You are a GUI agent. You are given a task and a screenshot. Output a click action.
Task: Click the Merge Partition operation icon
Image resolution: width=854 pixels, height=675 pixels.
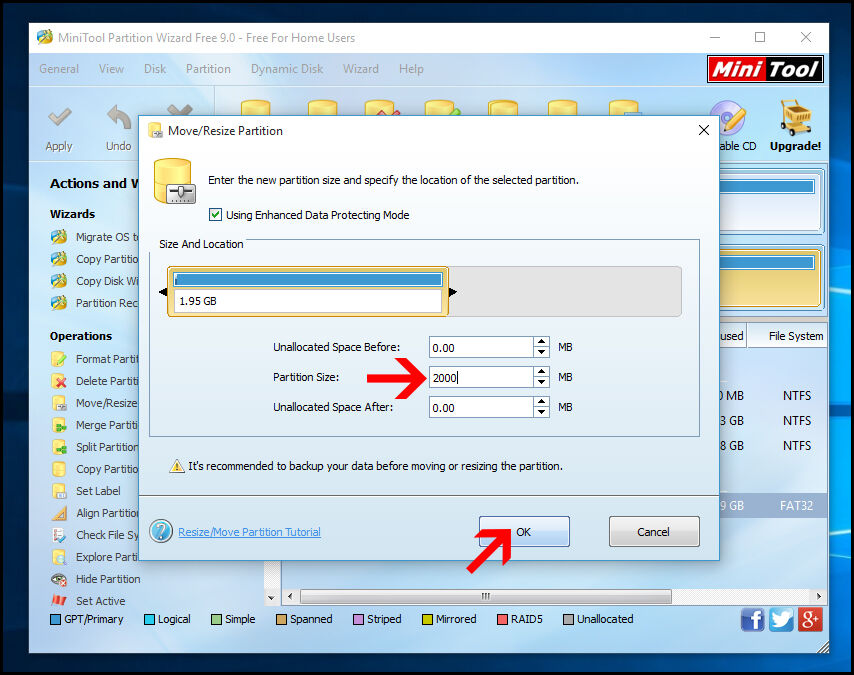(59, 425)
